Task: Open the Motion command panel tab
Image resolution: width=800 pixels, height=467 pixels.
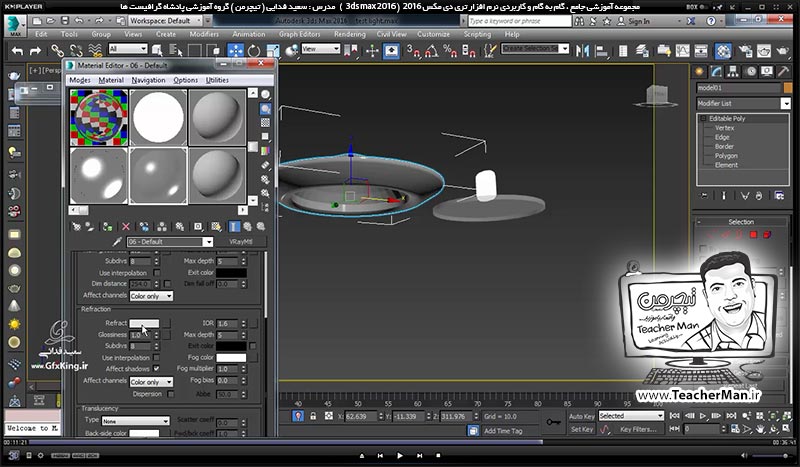Action: (750, 71)
